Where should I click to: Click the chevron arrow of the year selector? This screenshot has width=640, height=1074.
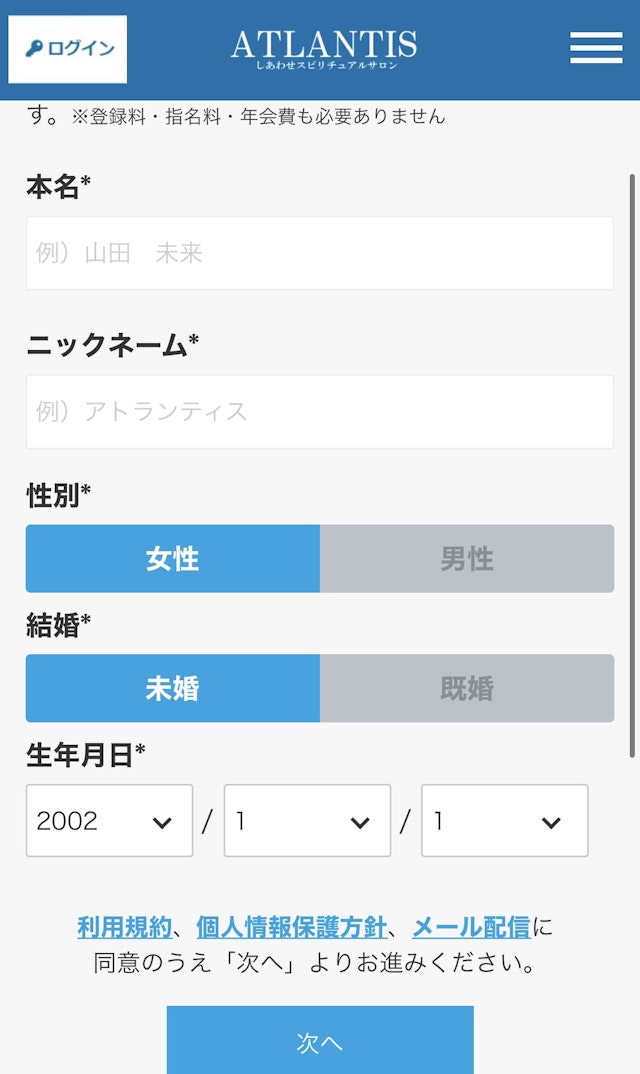pos(162,822)
